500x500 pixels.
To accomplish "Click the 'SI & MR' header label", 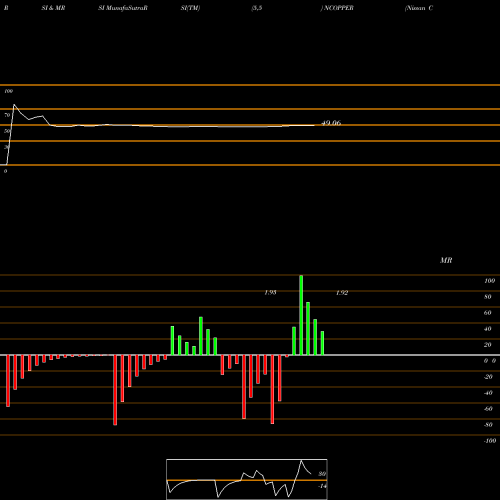I will click(x=53, y=8).
